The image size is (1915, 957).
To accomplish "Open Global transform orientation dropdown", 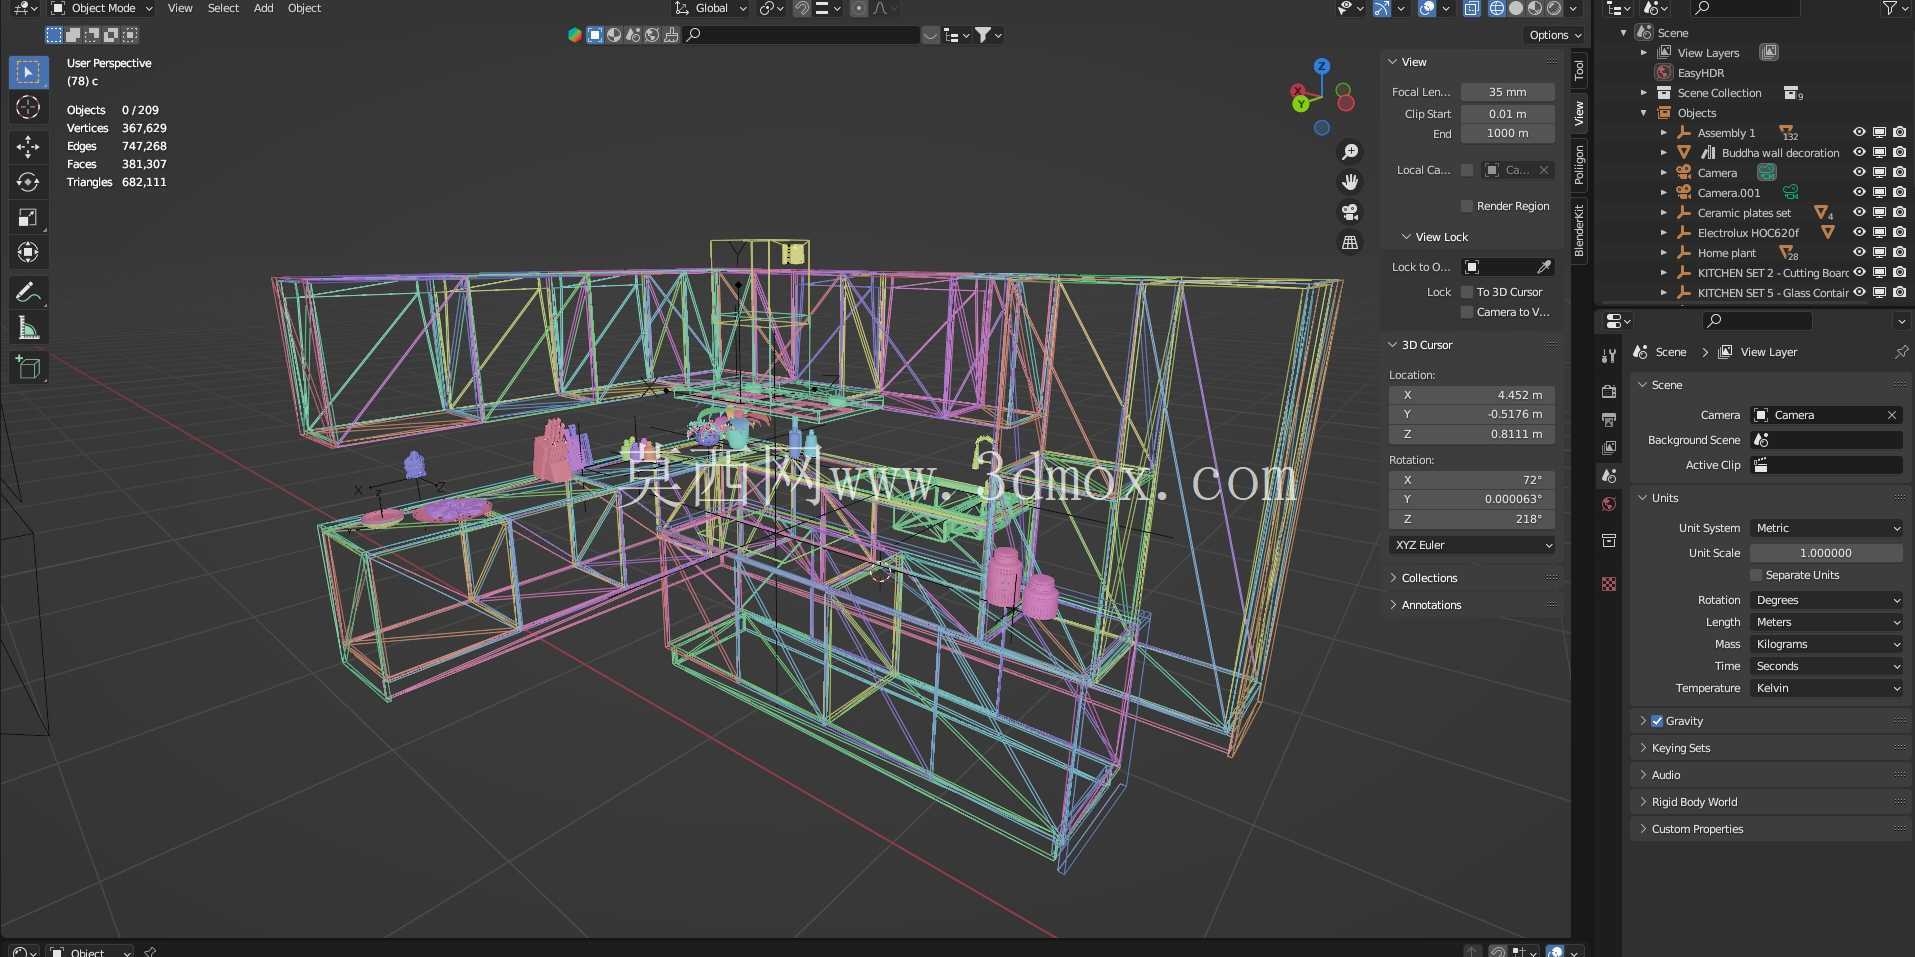I will (711, 8).
